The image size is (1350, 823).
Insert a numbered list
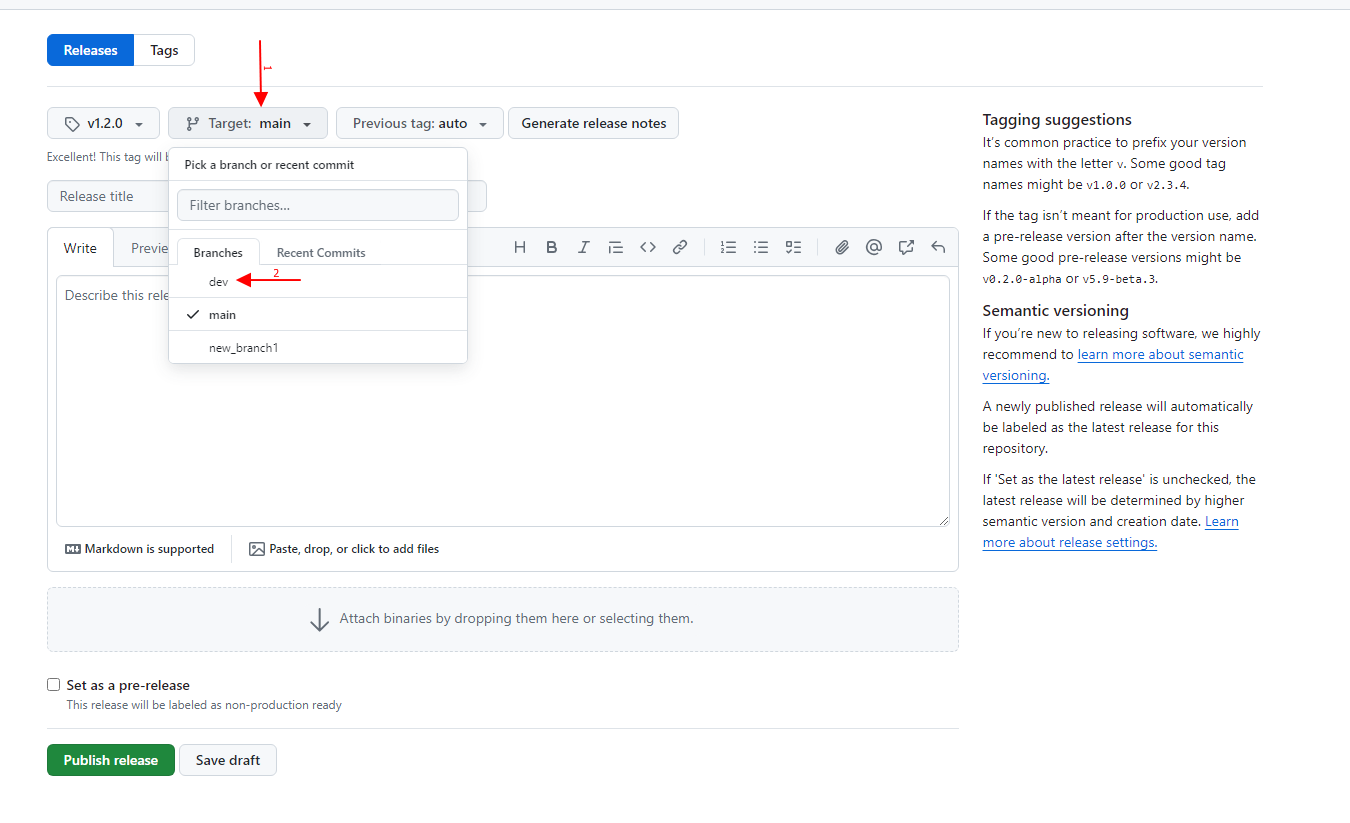pyautogui.click(x=729, y=247)
